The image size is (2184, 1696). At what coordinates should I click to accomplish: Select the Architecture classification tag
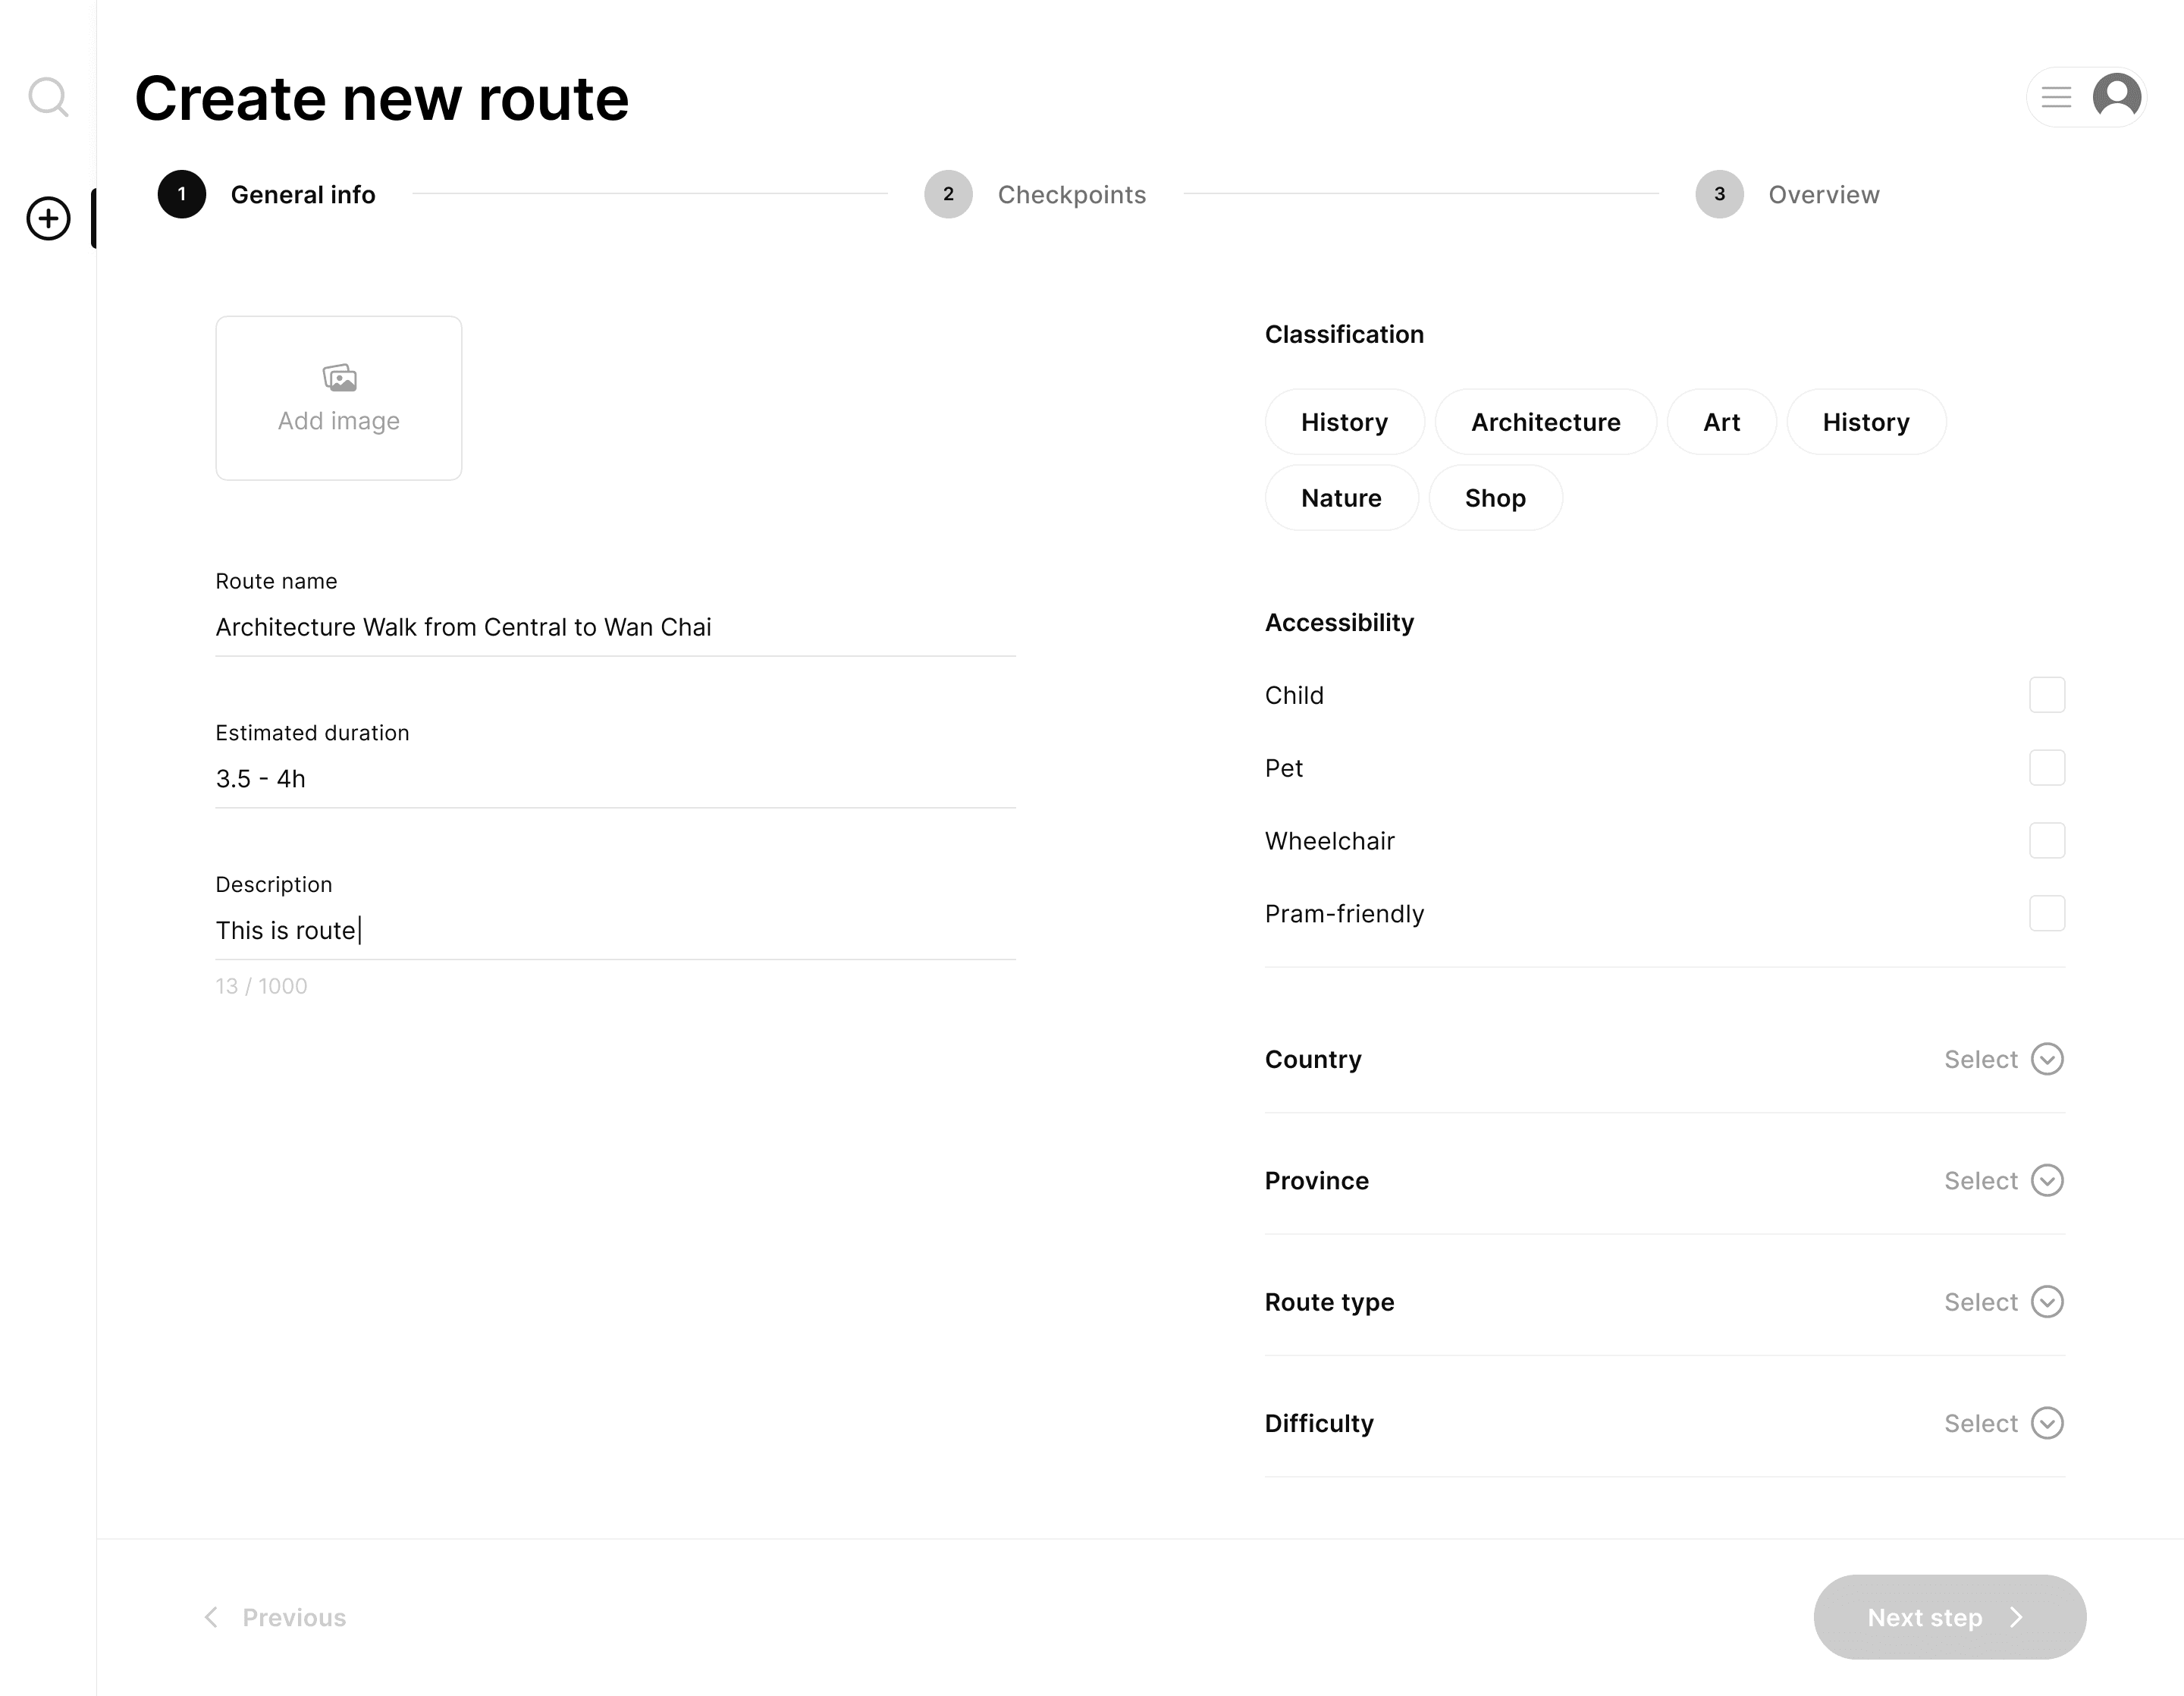click(x=1545, y=422)
